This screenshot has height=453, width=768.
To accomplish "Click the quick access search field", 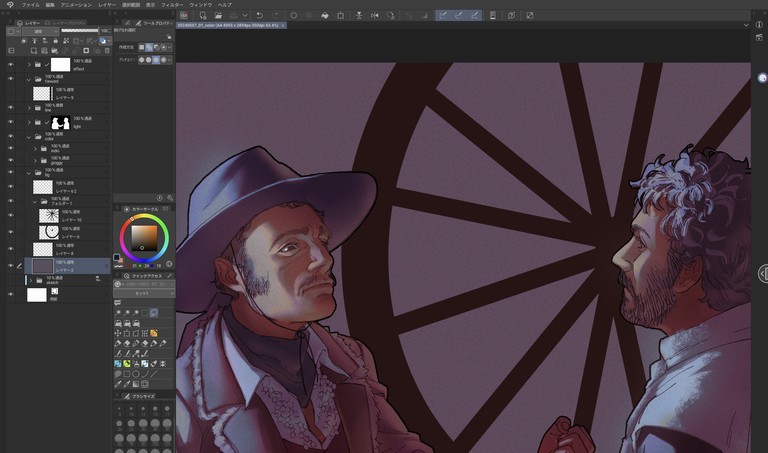I will [x=147, y=284].
